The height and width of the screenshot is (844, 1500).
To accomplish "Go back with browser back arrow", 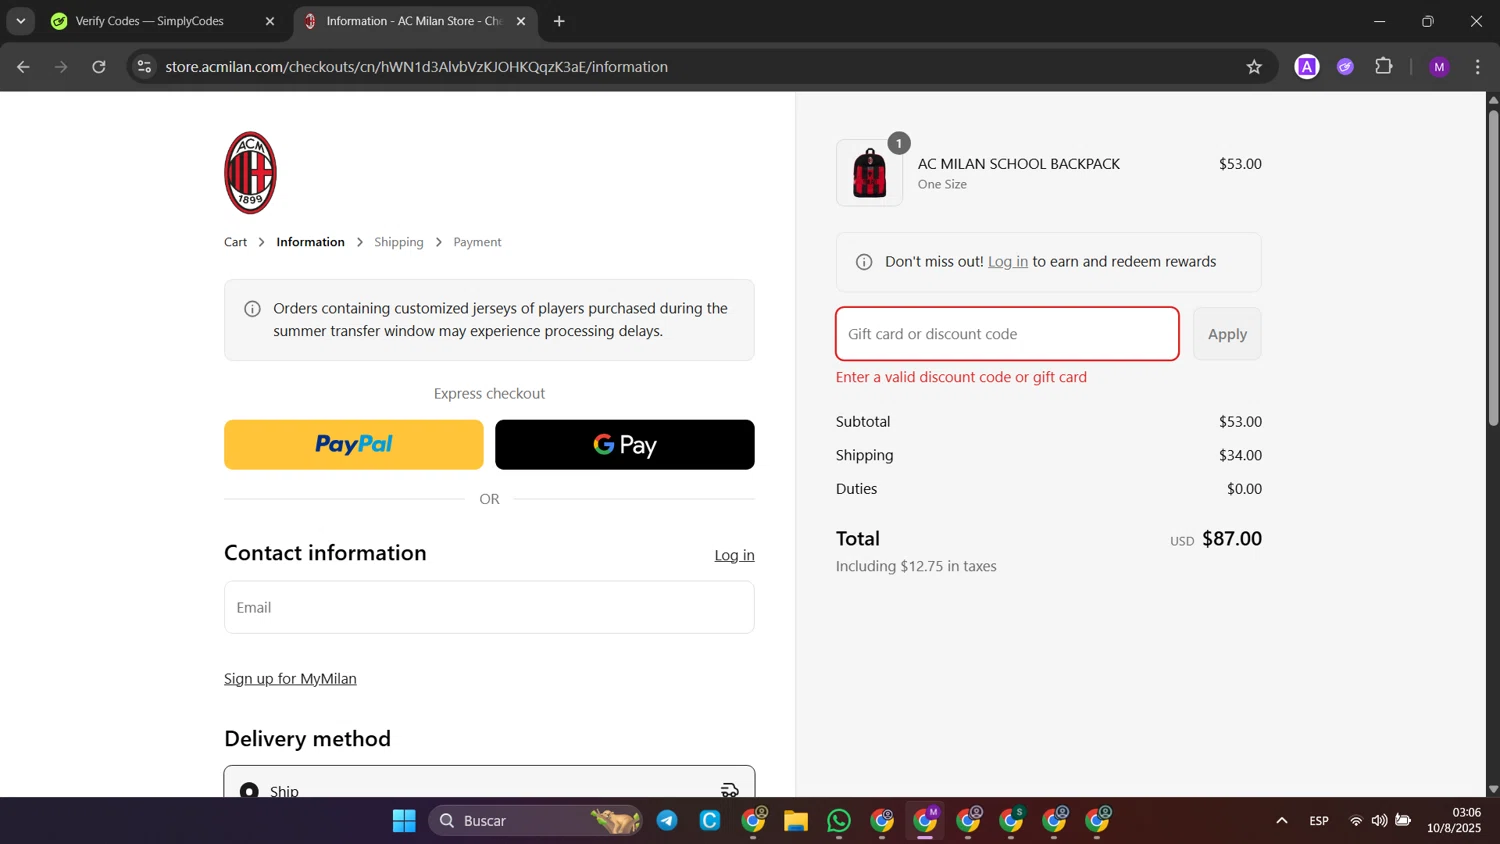I will click(23, 67).
